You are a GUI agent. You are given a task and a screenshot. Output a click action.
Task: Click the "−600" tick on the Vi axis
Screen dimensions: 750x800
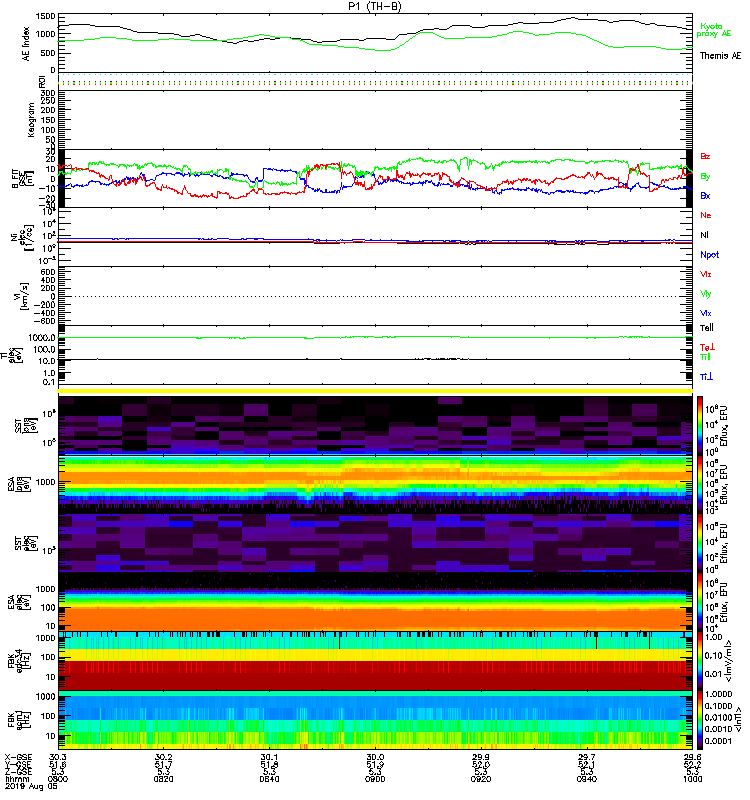(44, 321)
